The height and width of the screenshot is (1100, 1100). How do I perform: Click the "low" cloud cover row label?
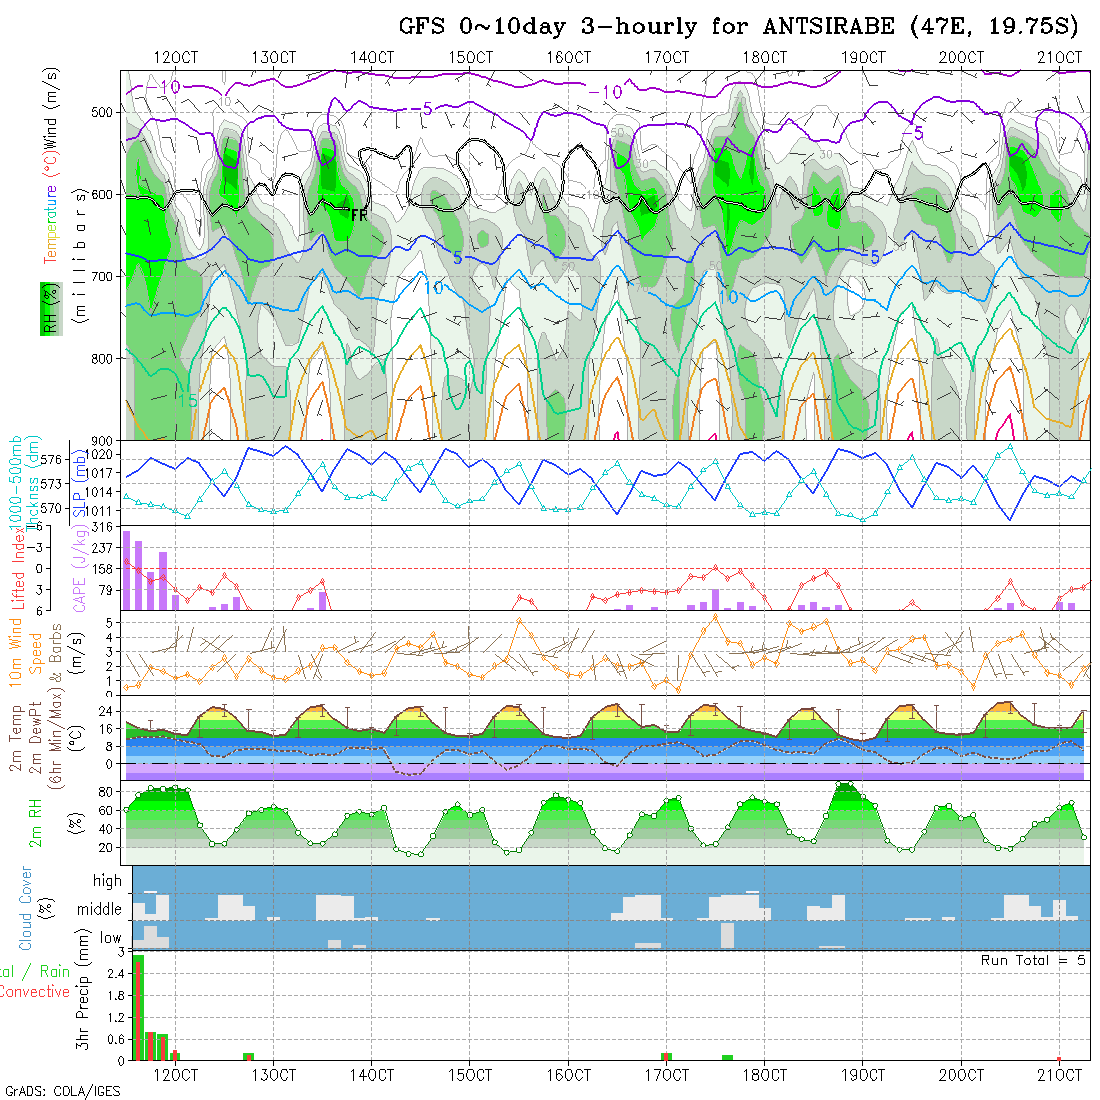(x=110, y=939)
